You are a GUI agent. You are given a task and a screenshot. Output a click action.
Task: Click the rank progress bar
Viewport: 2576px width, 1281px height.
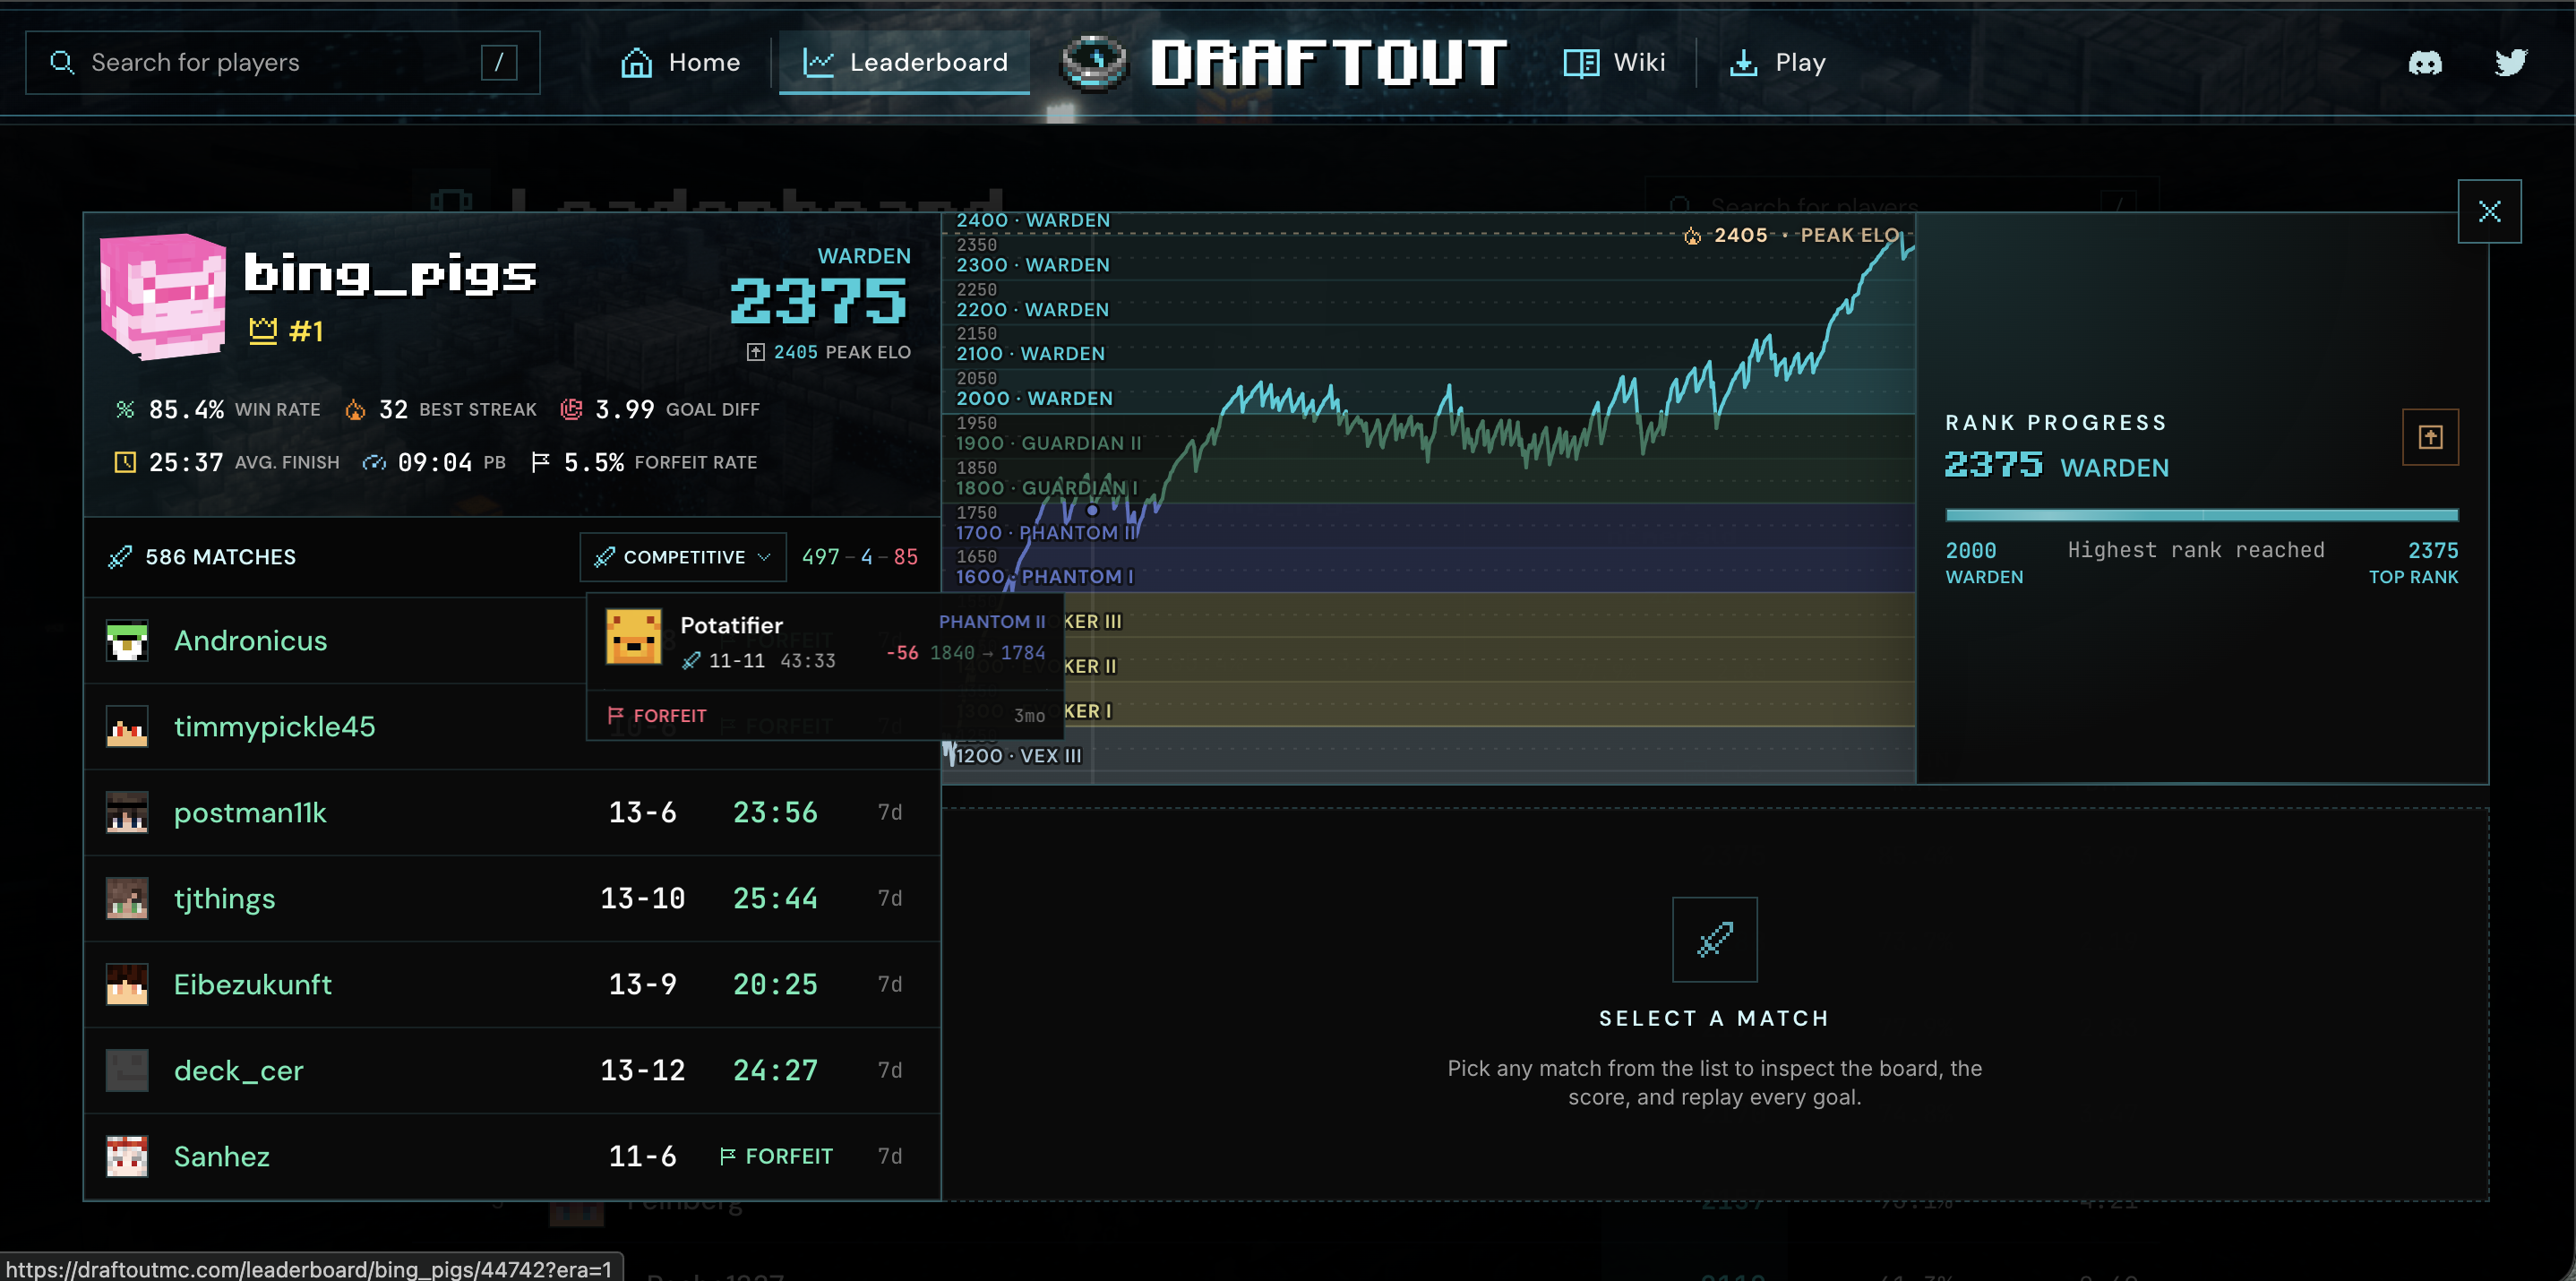pos(2201,515)
